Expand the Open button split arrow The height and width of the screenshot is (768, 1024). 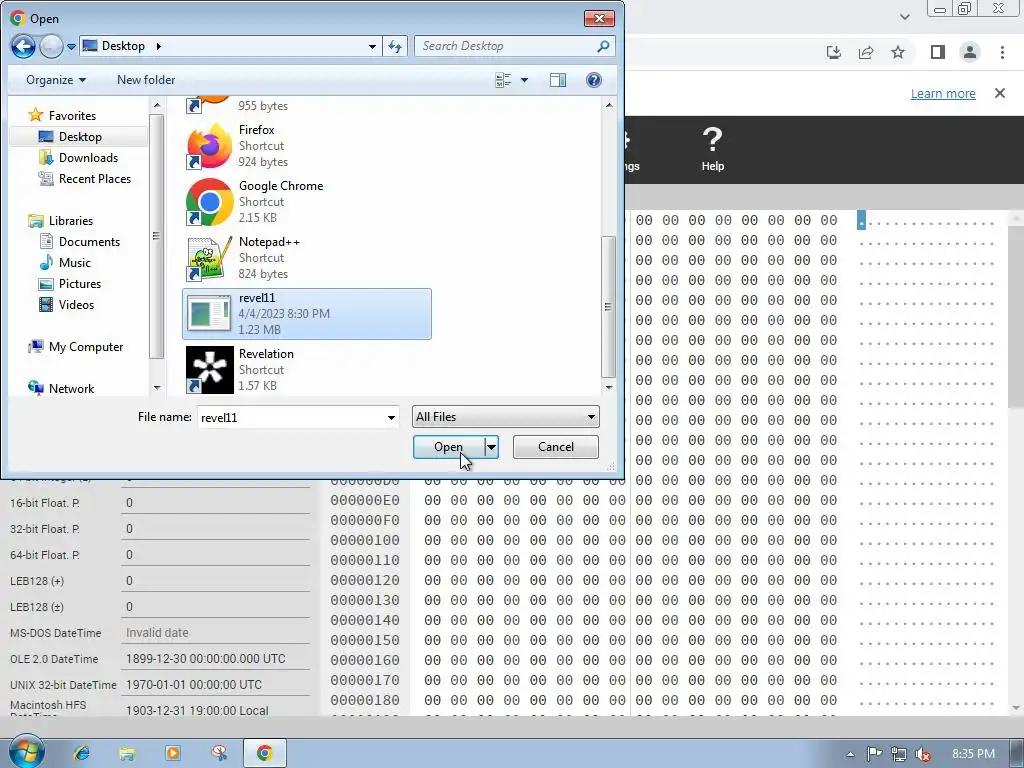(x=491, y=447)
